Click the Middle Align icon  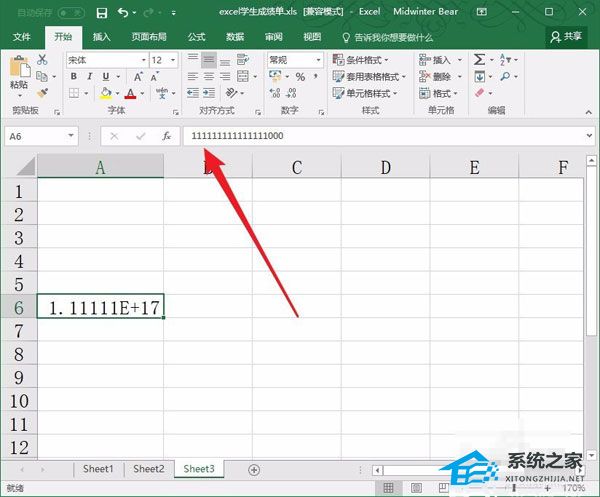click(209, 60)
